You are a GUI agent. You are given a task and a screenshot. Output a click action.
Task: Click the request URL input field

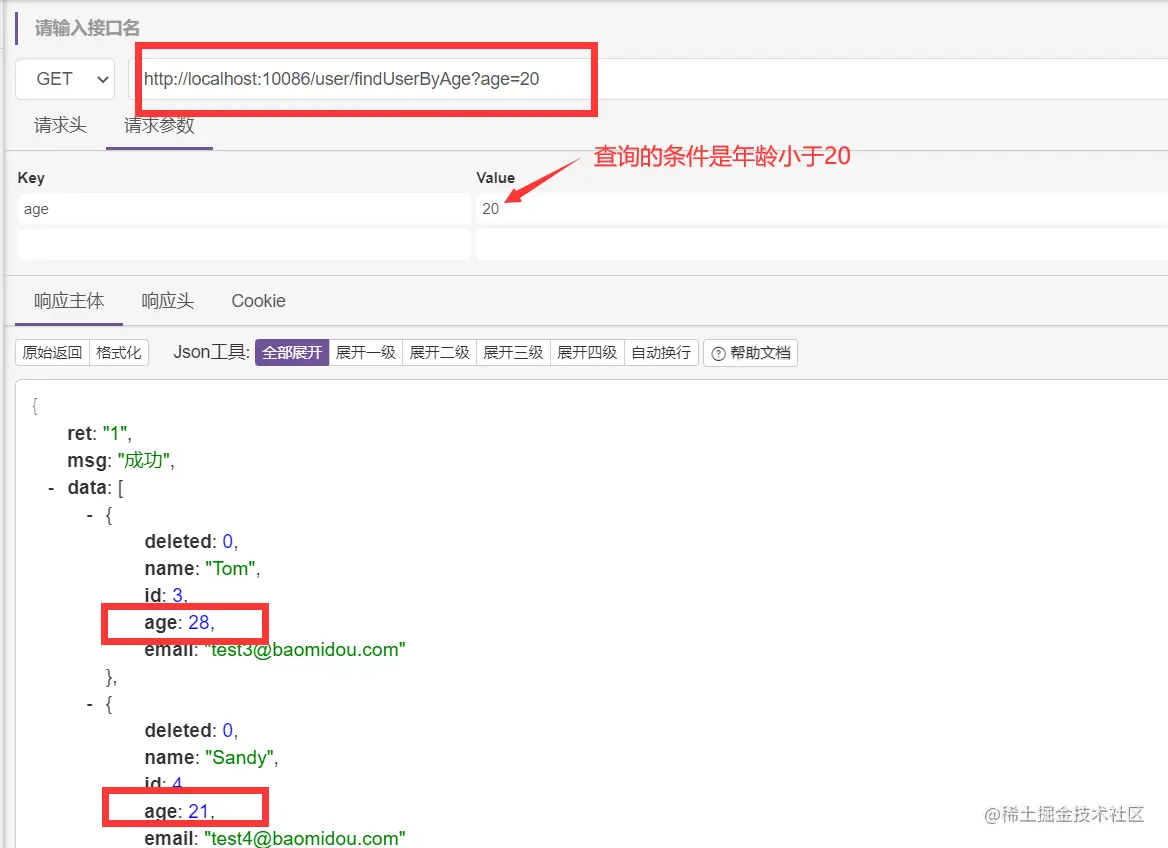(648, 79)
